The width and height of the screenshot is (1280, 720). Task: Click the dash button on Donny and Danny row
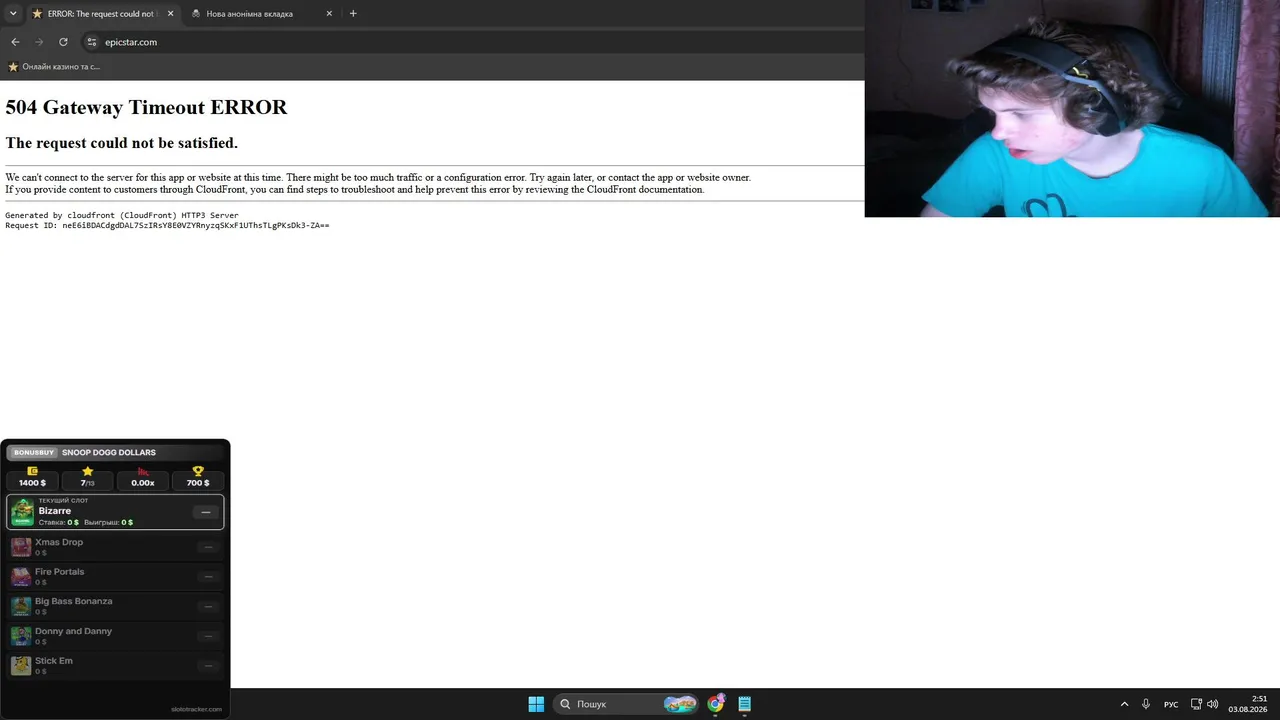coord(208,636)
